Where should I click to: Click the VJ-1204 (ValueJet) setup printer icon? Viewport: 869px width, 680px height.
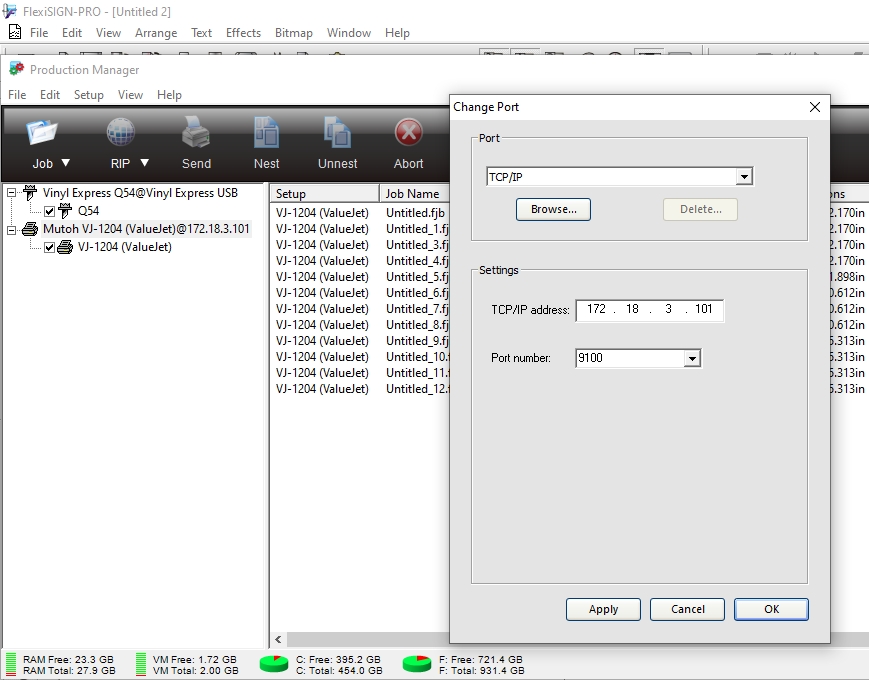pyautogui.click(x=65, y=247)
